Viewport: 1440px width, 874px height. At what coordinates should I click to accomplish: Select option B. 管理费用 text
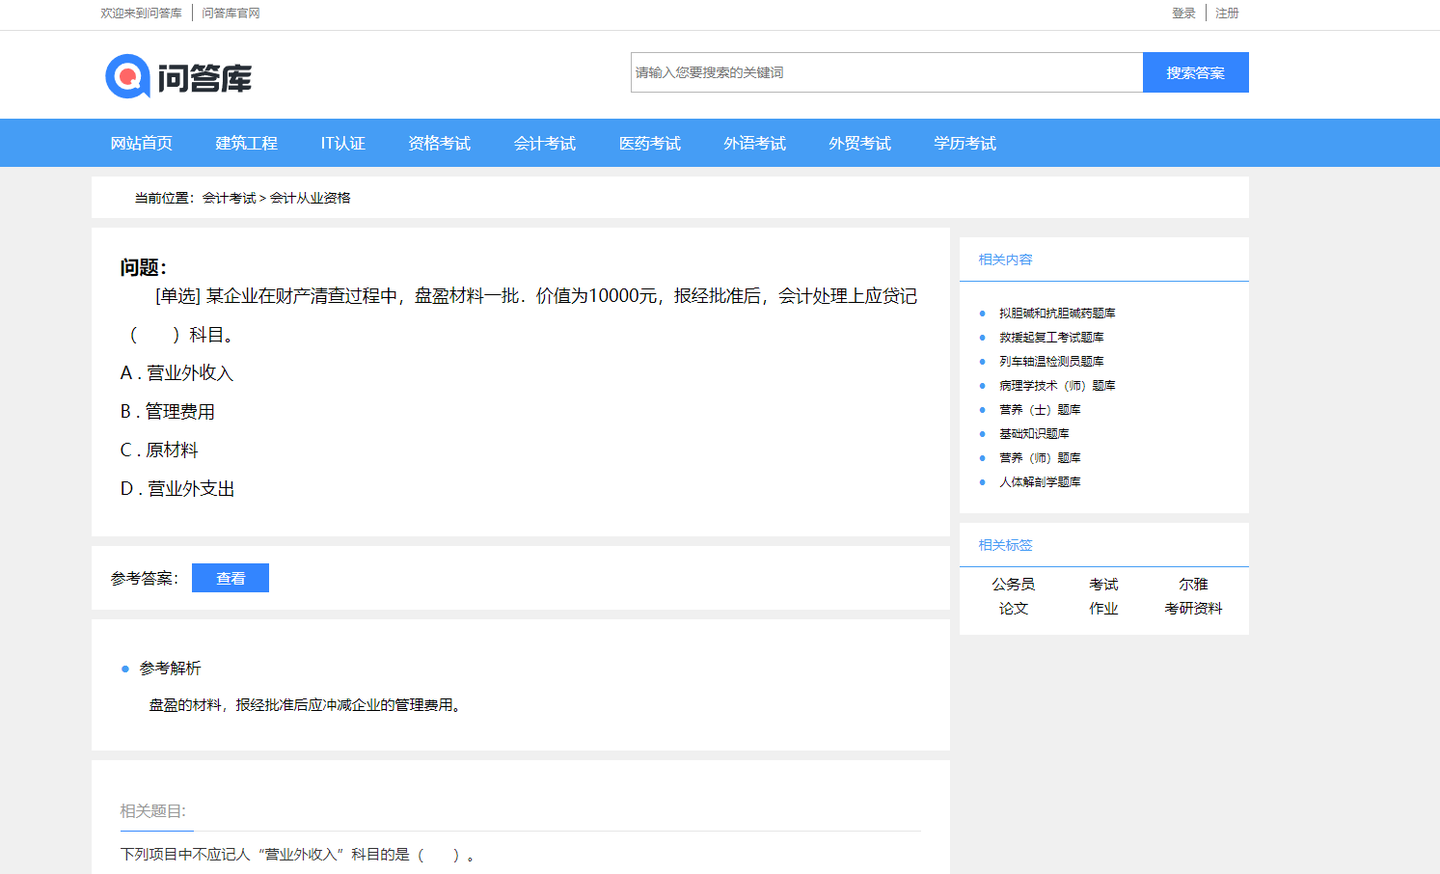(x=167, y=411)
